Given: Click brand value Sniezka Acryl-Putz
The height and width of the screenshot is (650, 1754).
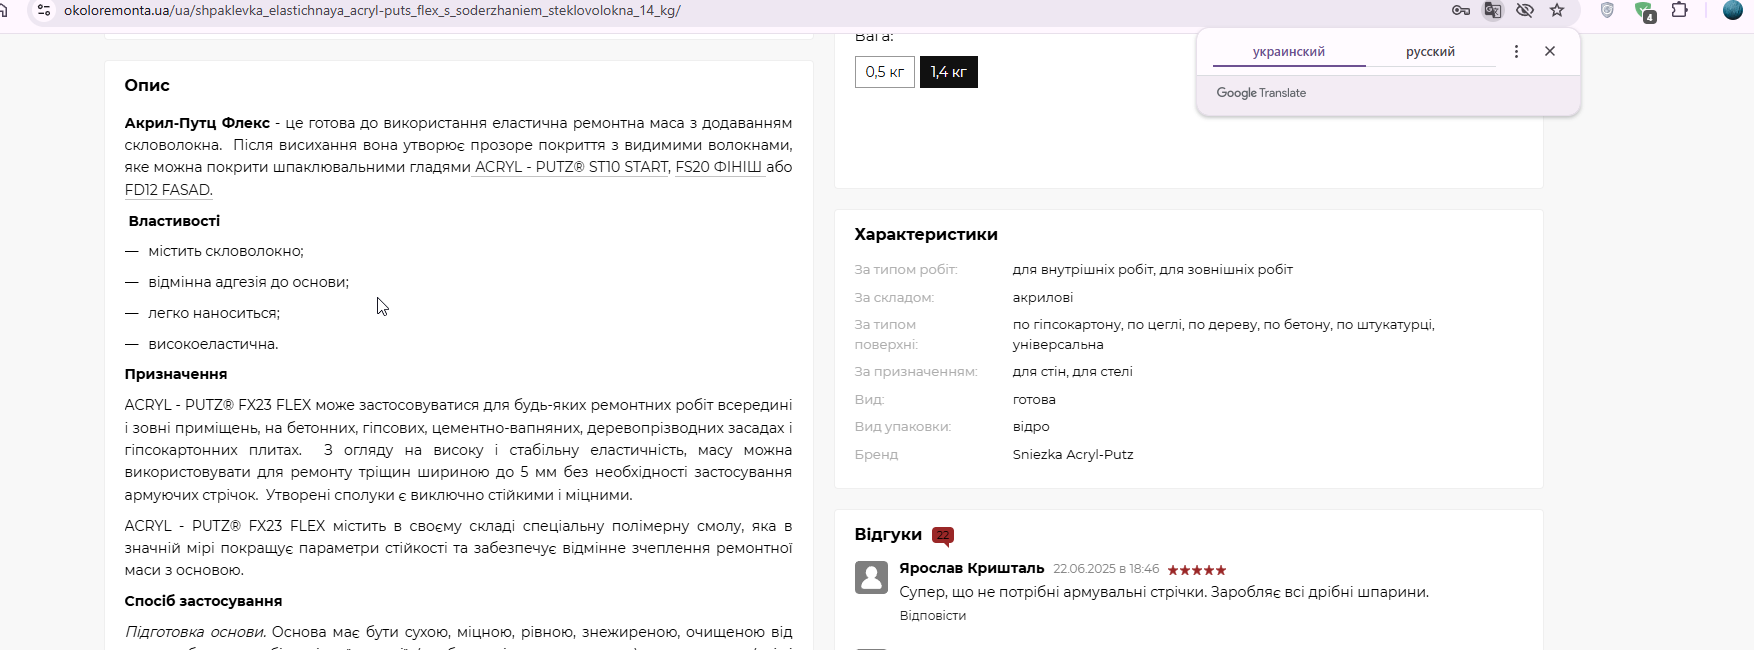Looking at the screenshot, I should (1073, 455).
